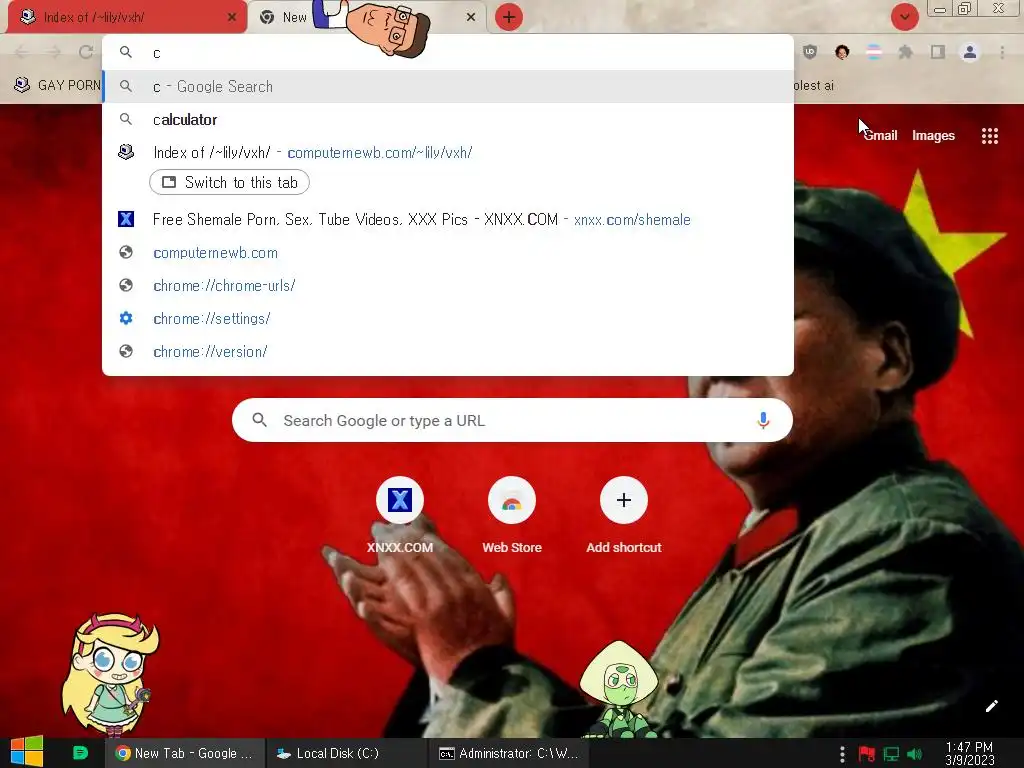Click the Customize Chrome pencil icon

coord(991,706)
